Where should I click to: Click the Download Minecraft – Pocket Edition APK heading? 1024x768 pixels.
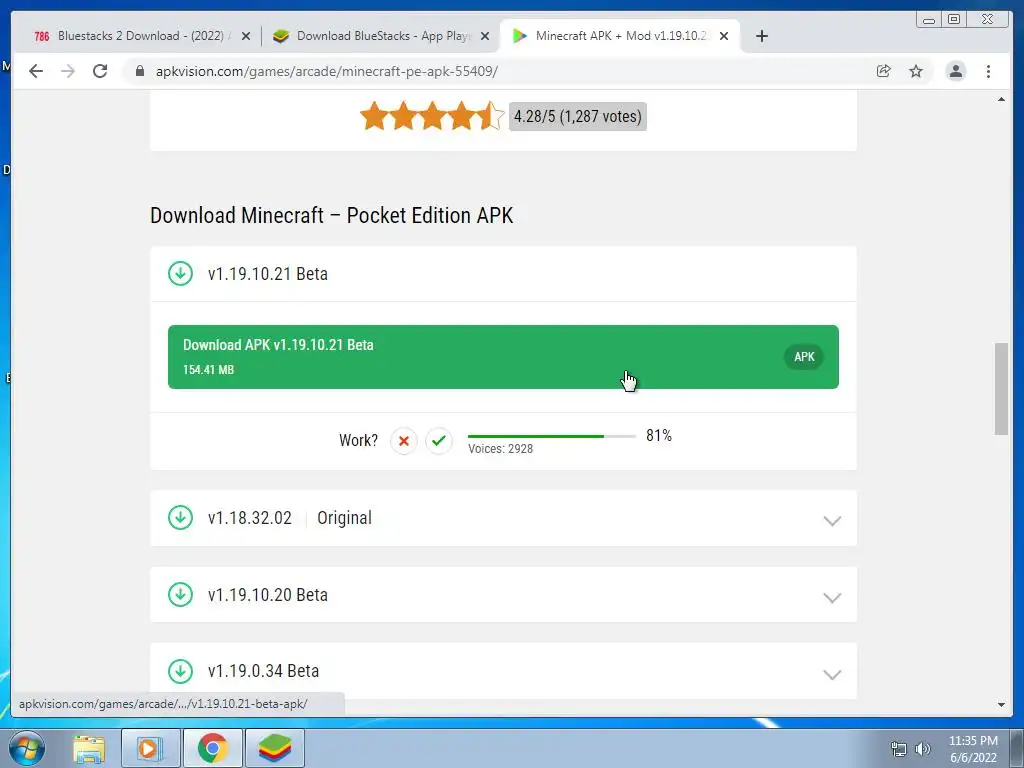click(332, 215)
